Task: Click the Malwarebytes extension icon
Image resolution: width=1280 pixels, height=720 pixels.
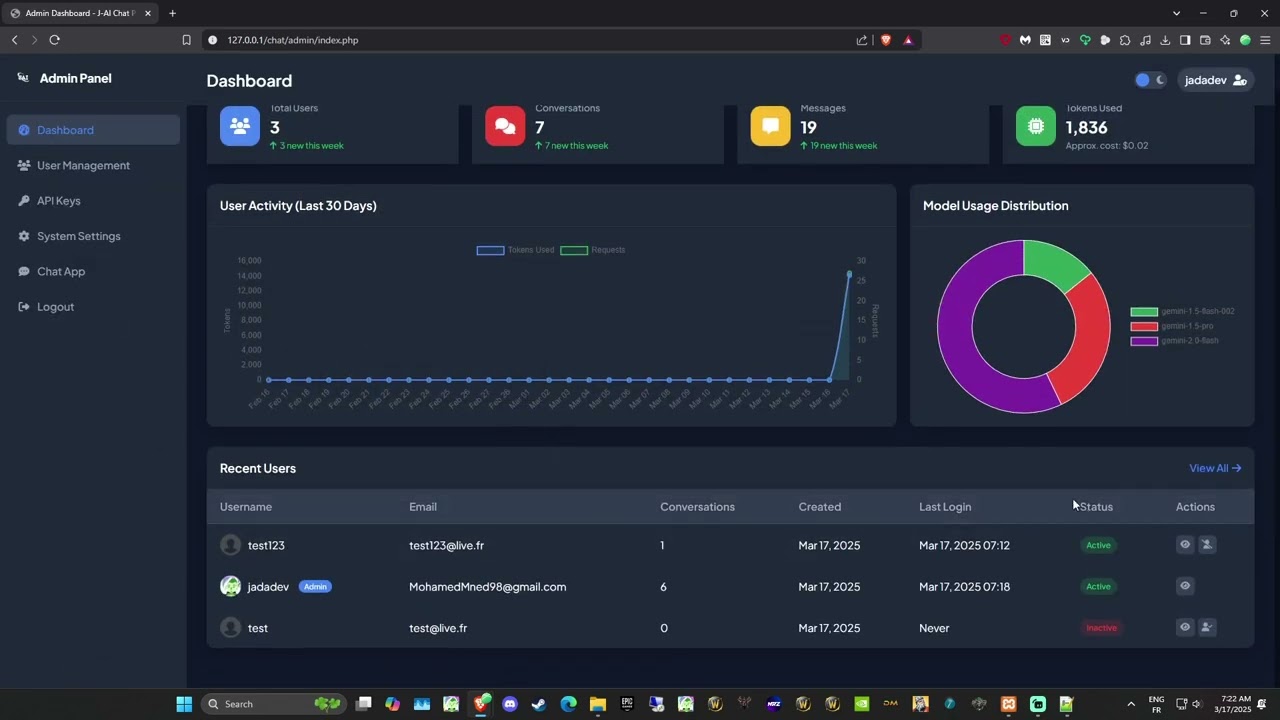Action: 1025,40
